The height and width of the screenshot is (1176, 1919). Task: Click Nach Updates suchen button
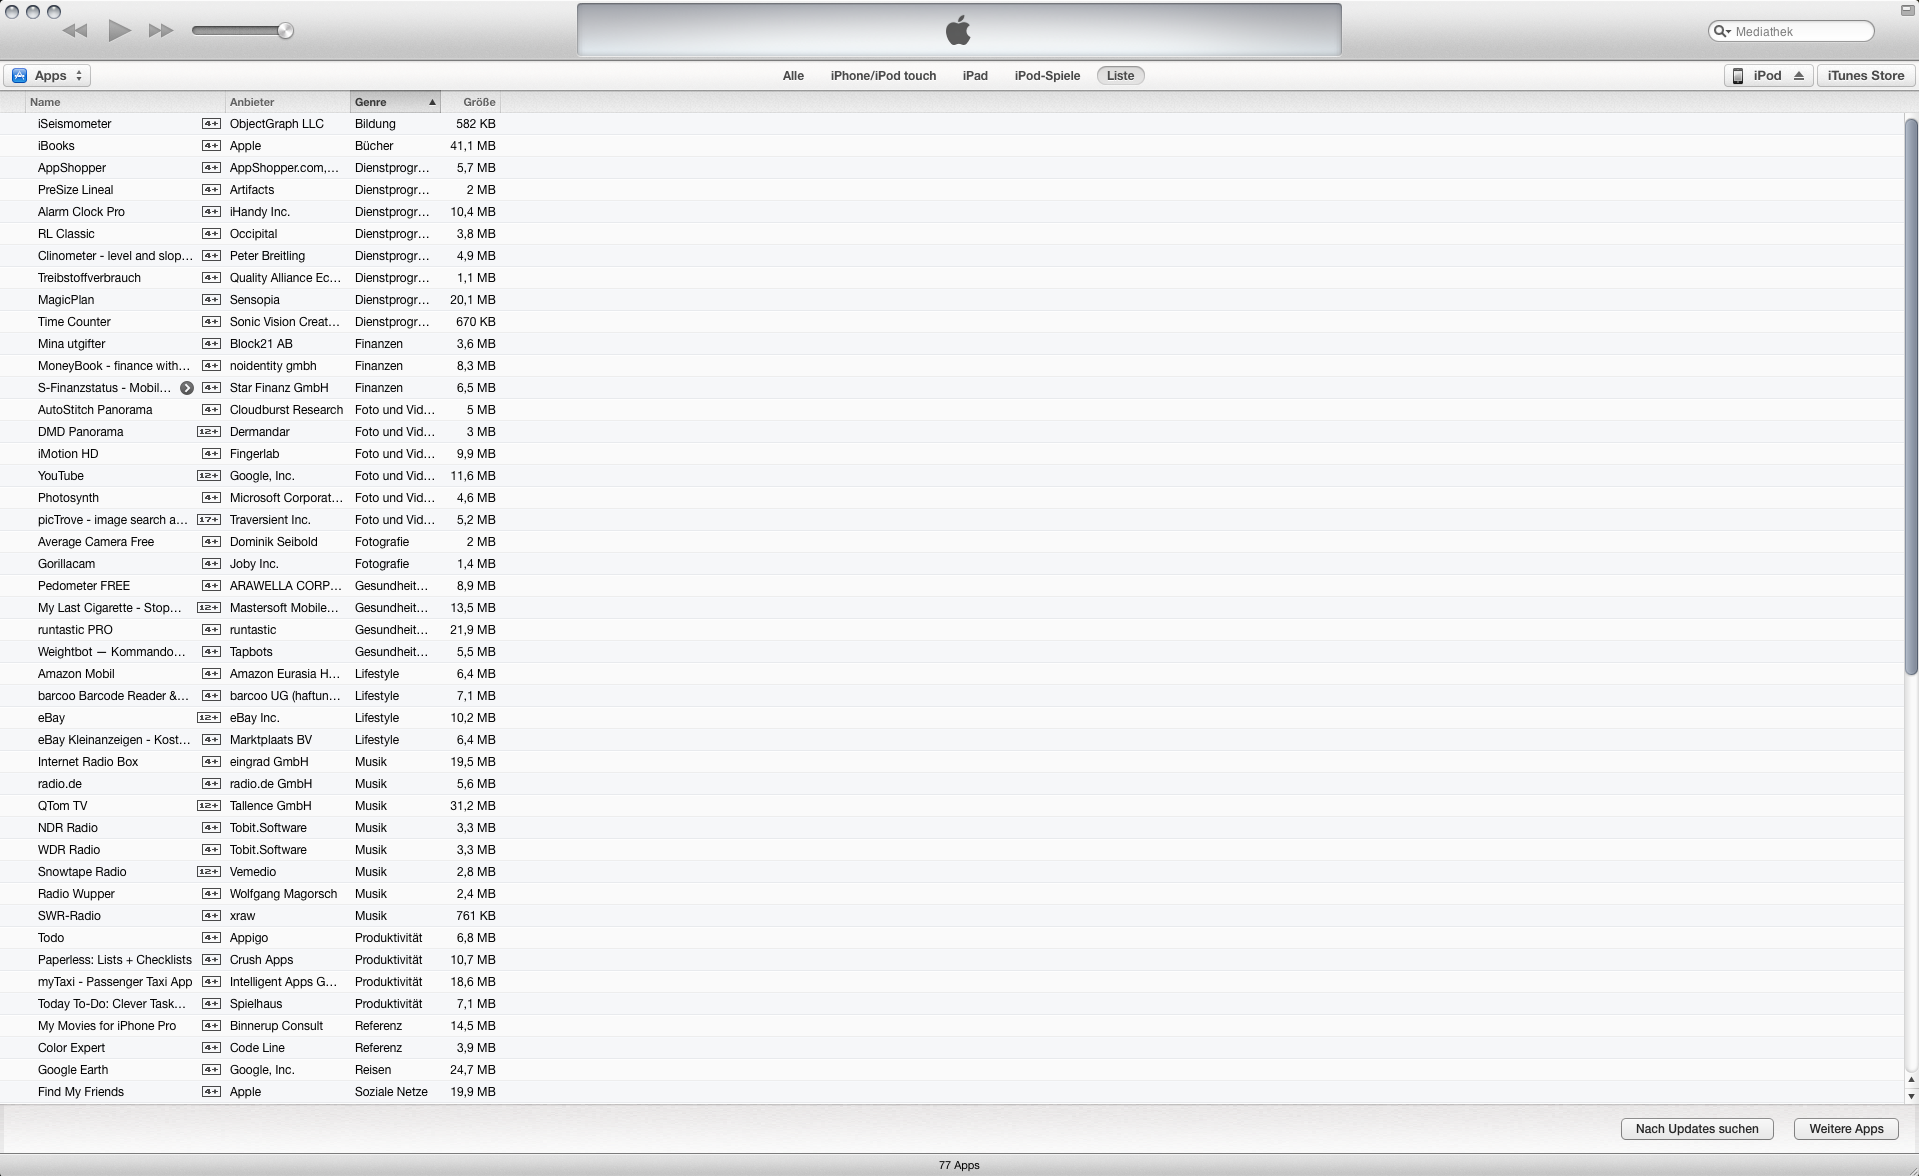1697,1129
